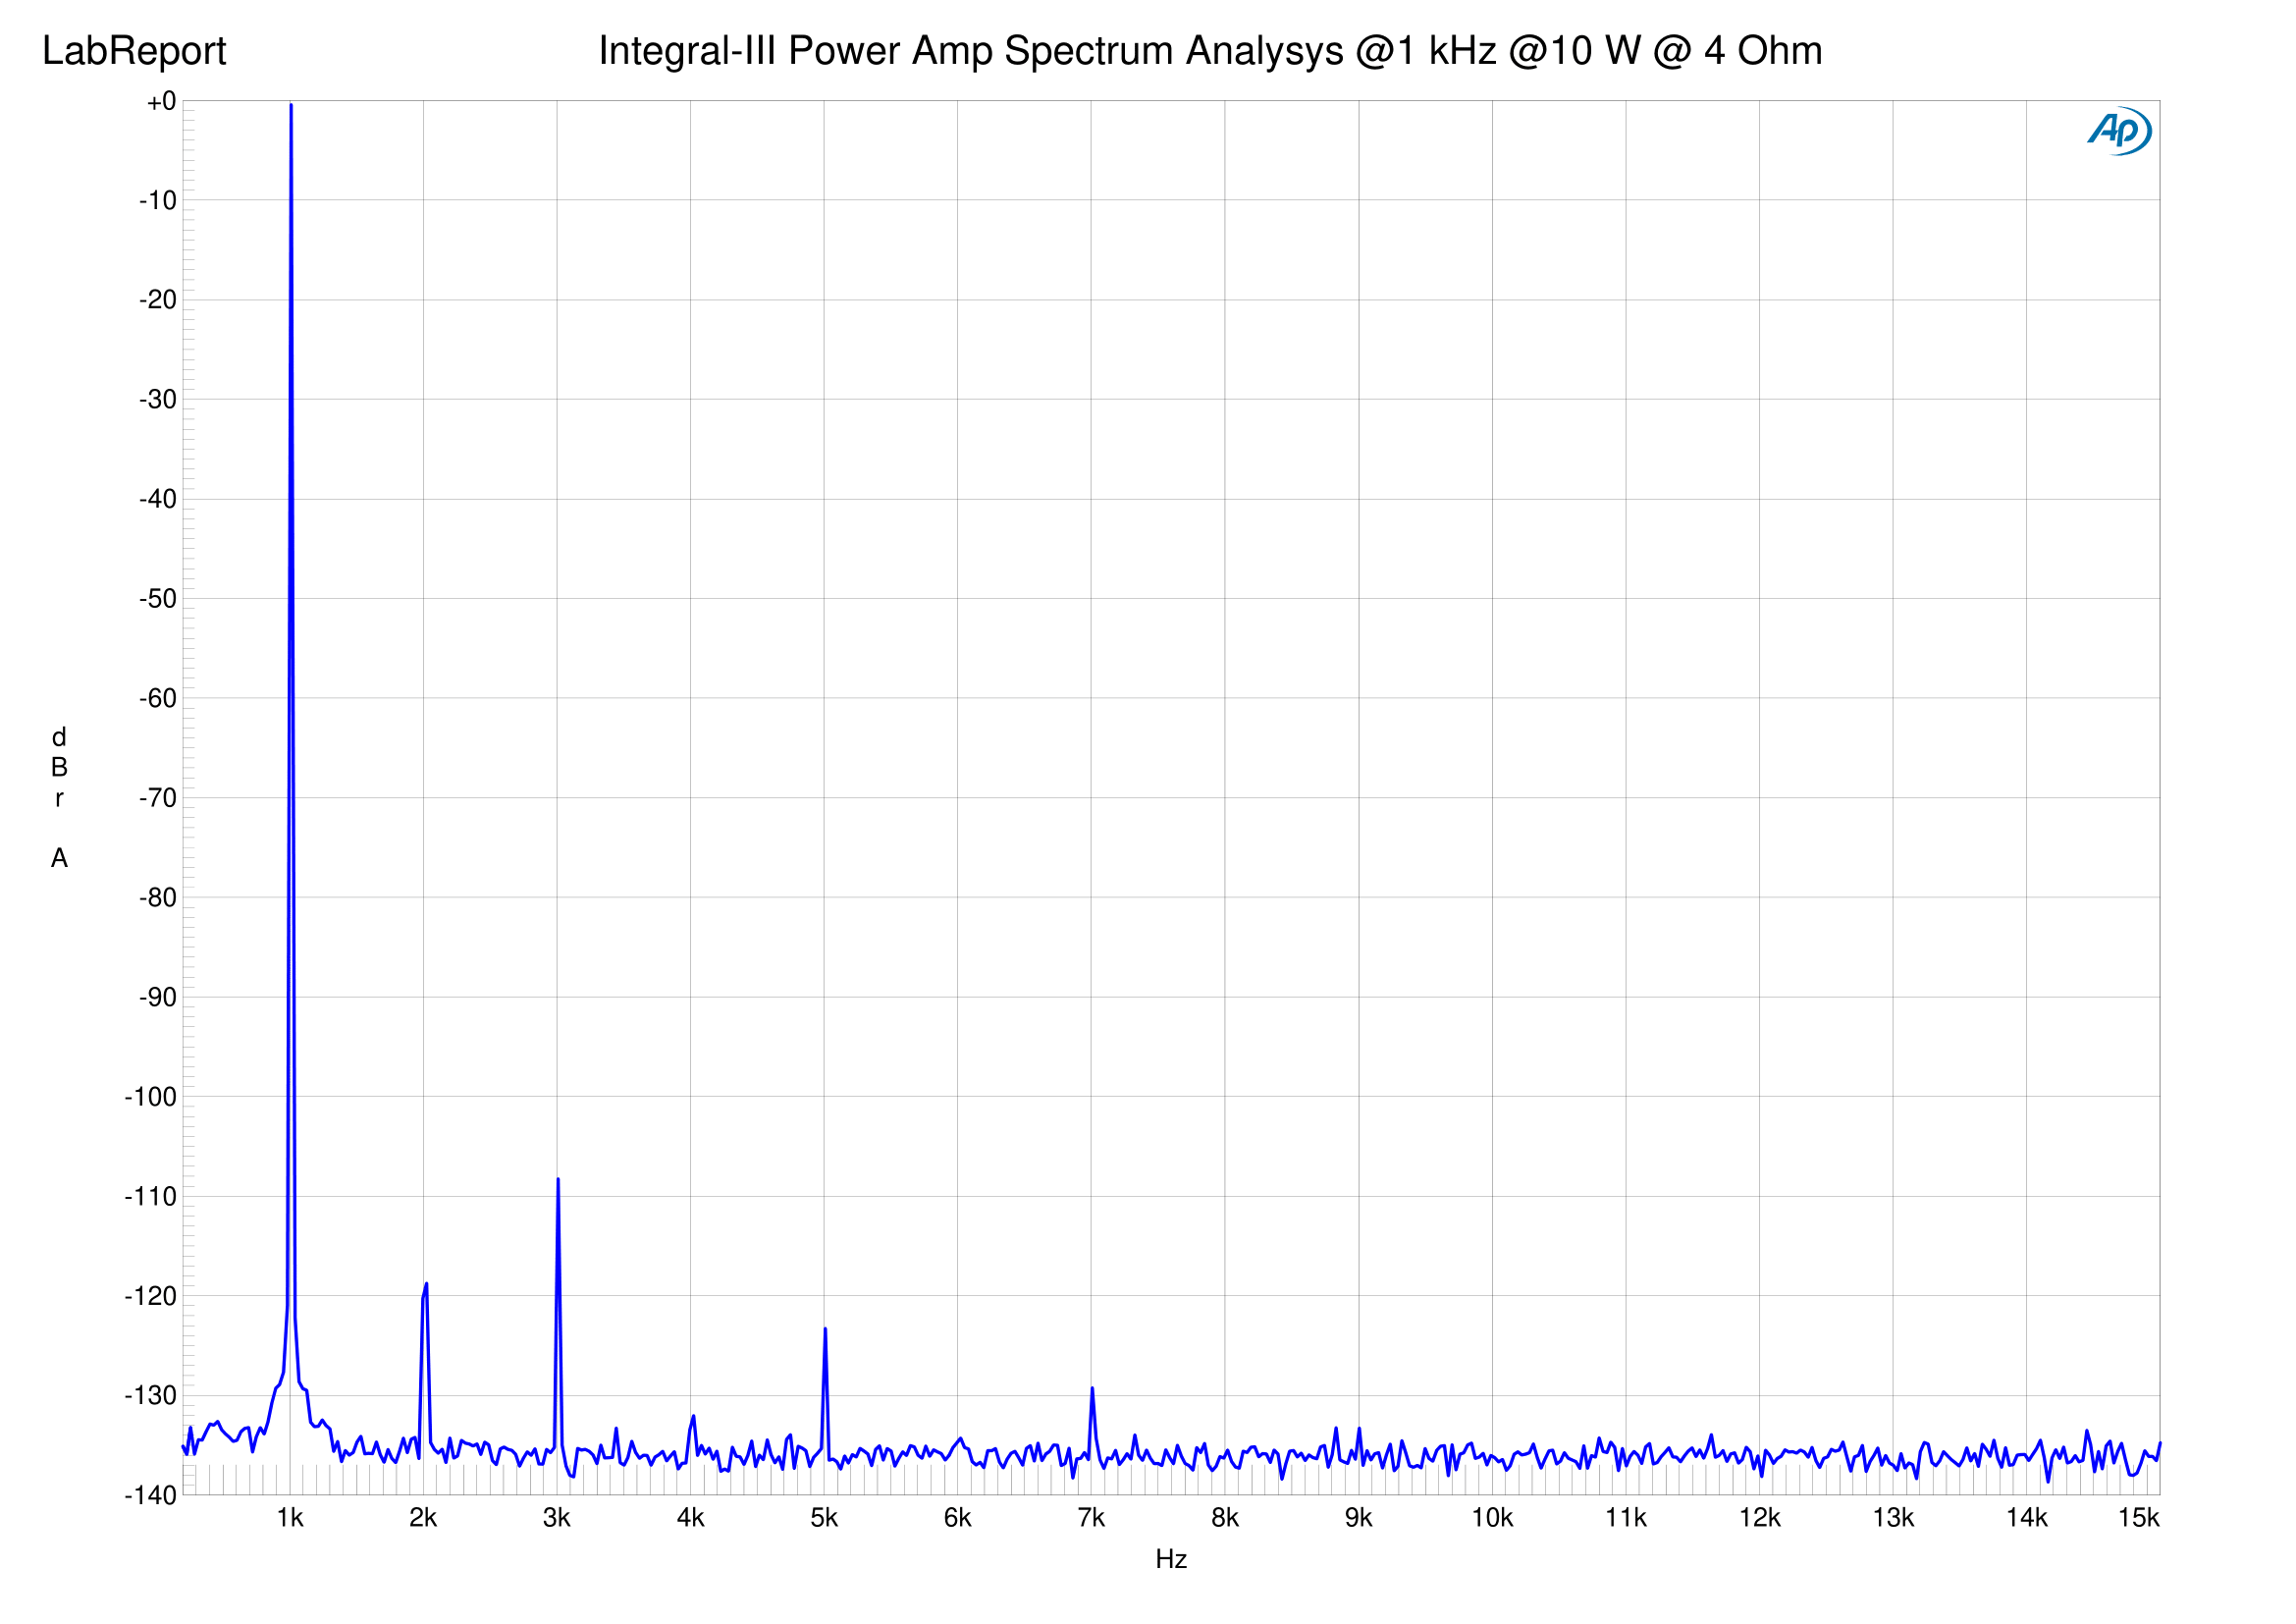
Task: Click the -50 y-axis label
Action: pos(158,598)
